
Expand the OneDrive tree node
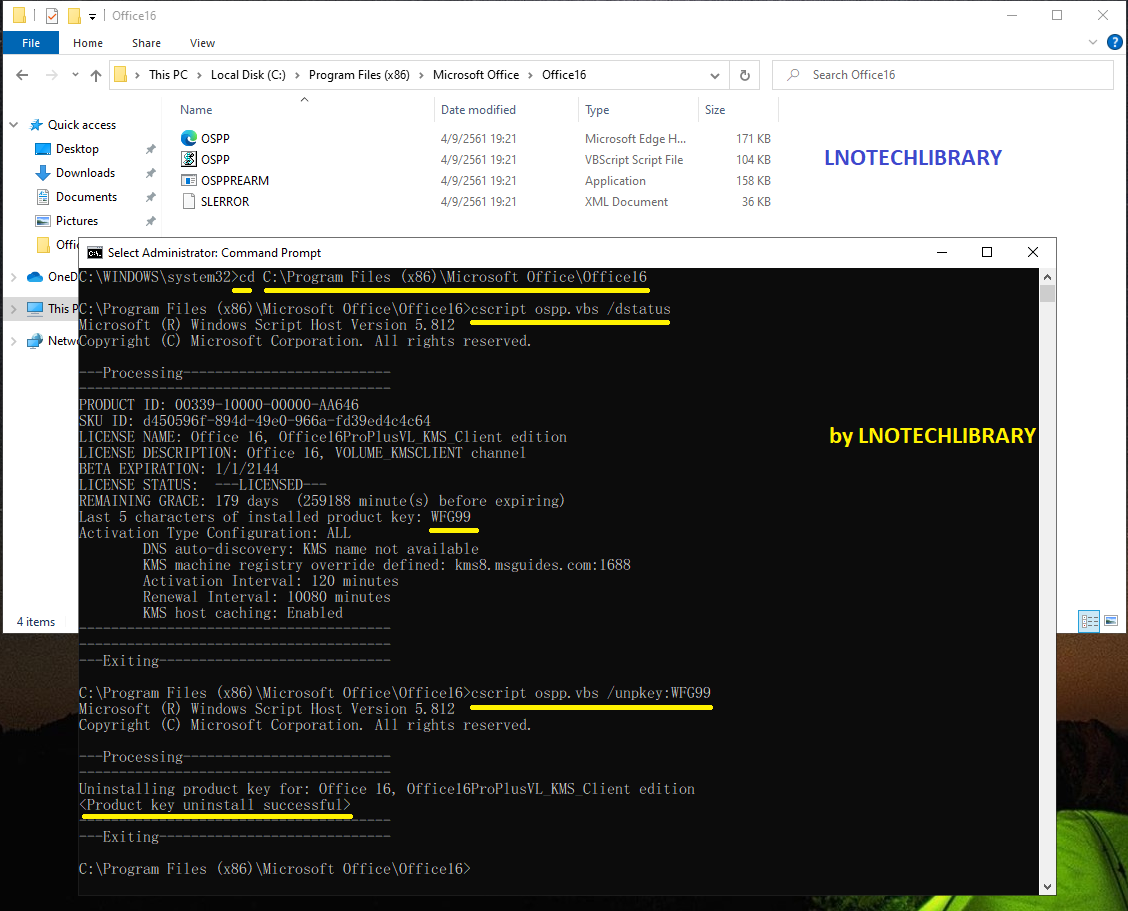[x=14, y=277]
